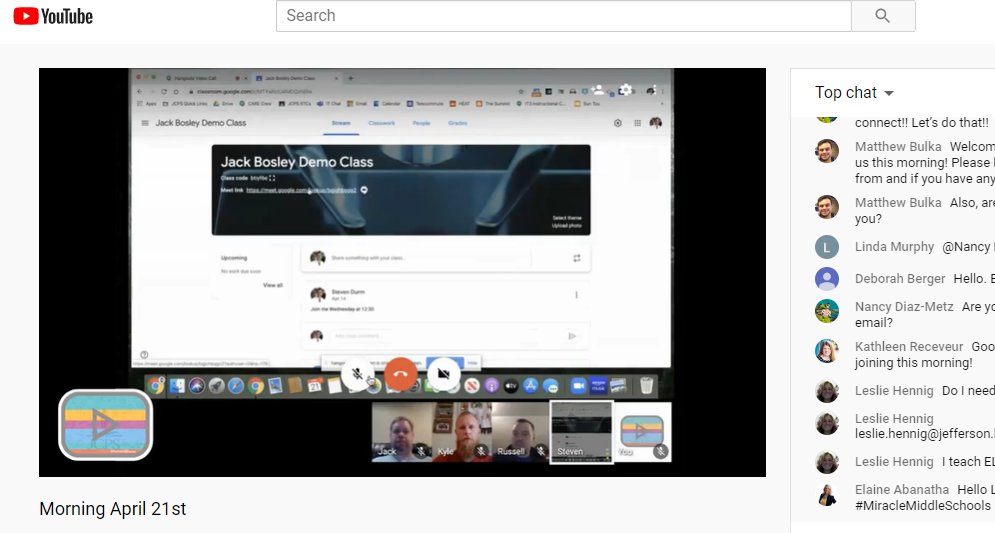
Task: Click Upload photo on the class banner
Action: (x=567, y=226)
